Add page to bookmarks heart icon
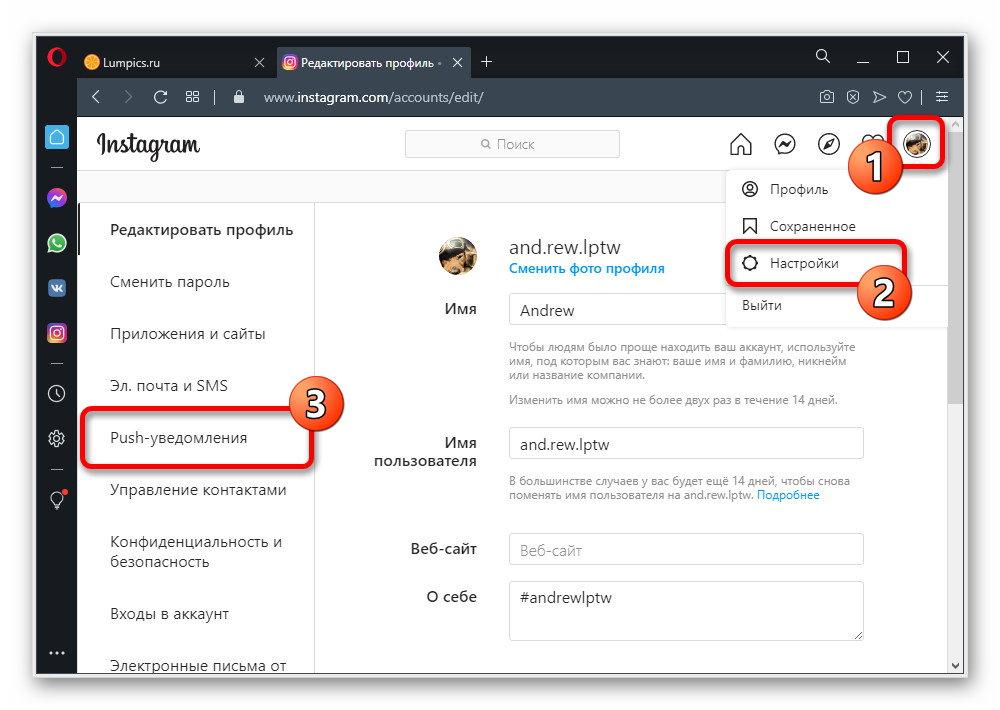The image size is (1000, 710). (905, 97)
